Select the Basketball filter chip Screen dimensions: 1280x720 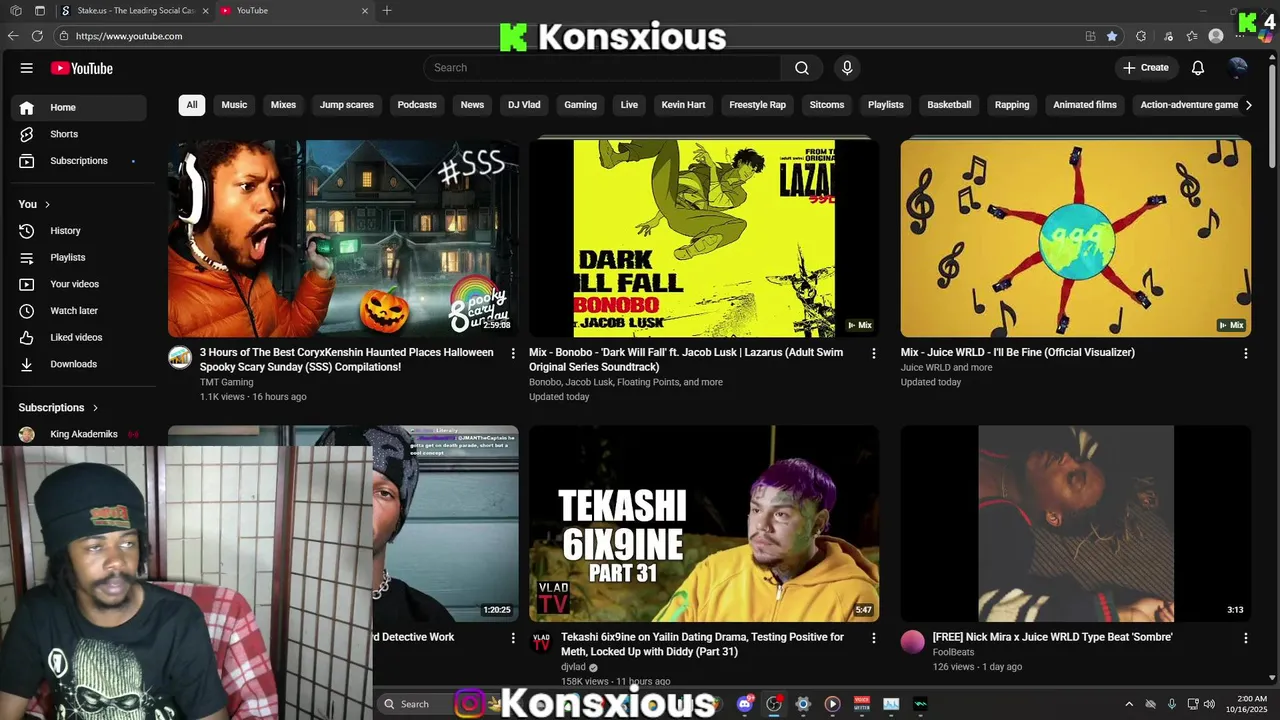coord(949,105)
